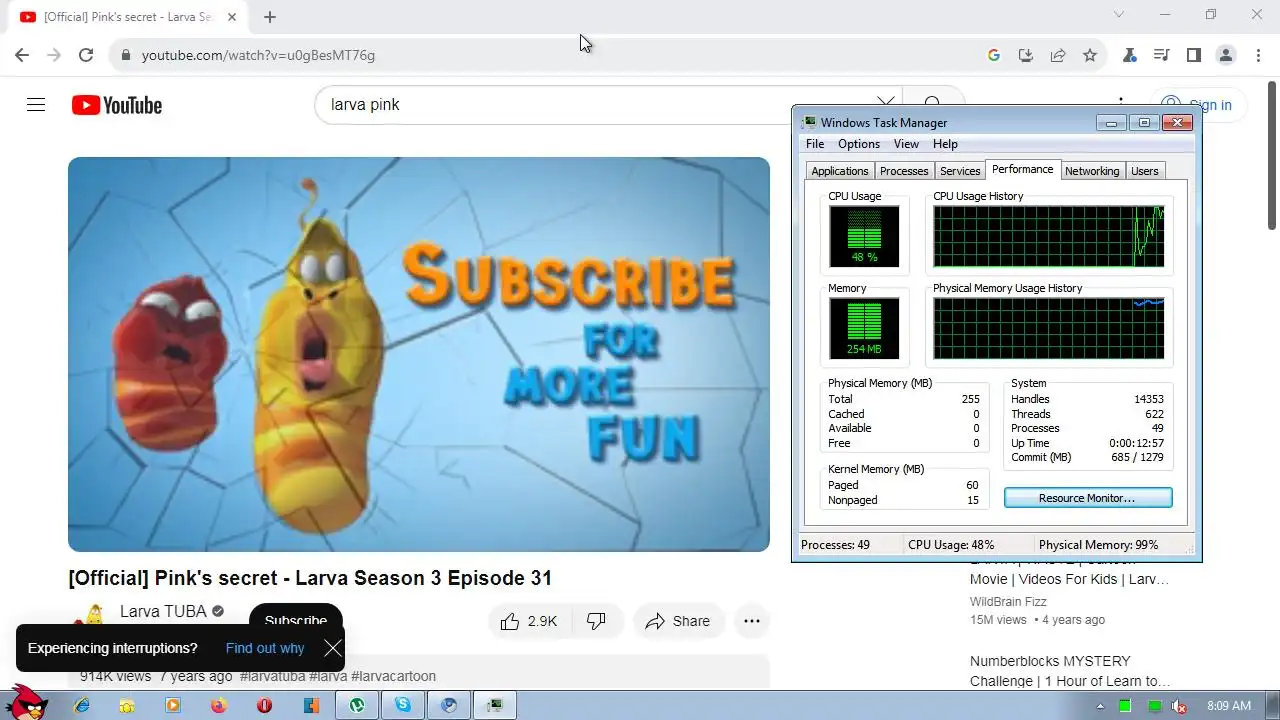This screenshot has height=720, width=1280.
Task: Dislike the video with thumbs down
Action: pyautogui.click(x=597, y=621)
